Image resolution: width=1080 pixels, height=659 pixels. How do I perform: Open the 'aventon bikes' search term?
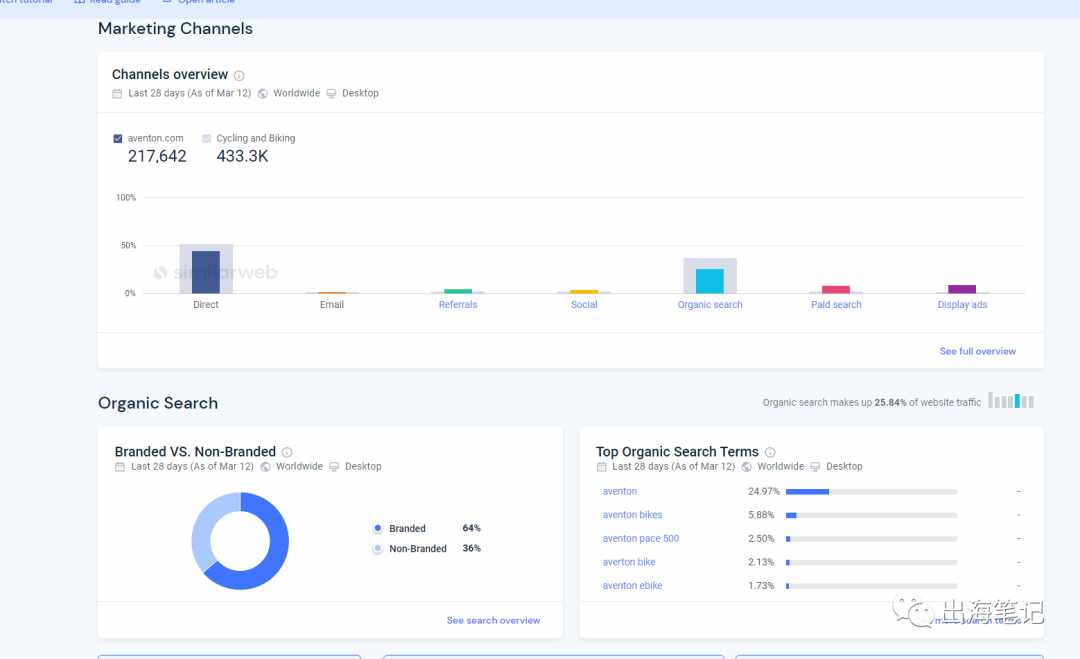click(x=632, y=514)
